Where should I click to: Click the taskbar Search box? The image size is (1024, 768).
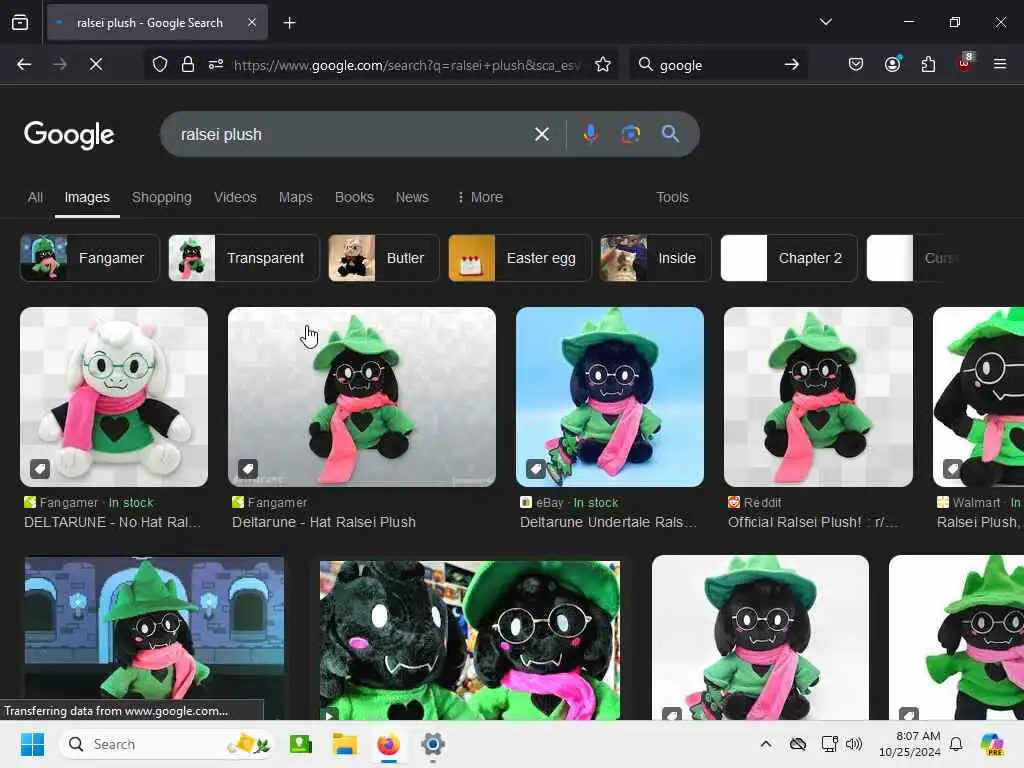(167, 744)
